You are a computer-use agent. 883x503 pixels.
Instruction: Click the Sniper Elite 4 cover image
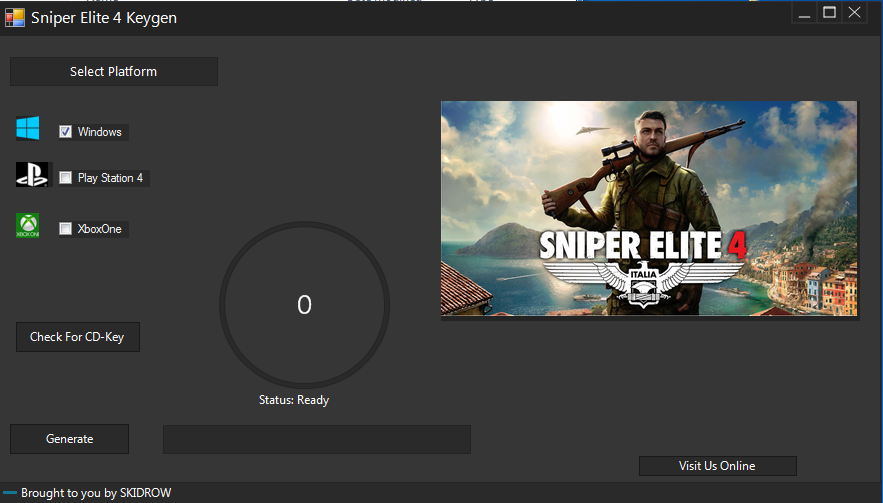click(x=649, y=208)
